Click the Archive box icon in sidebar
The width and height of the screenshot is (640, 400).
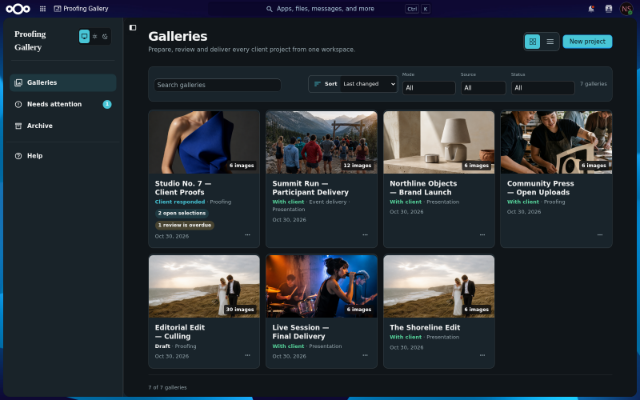point(18,126)
